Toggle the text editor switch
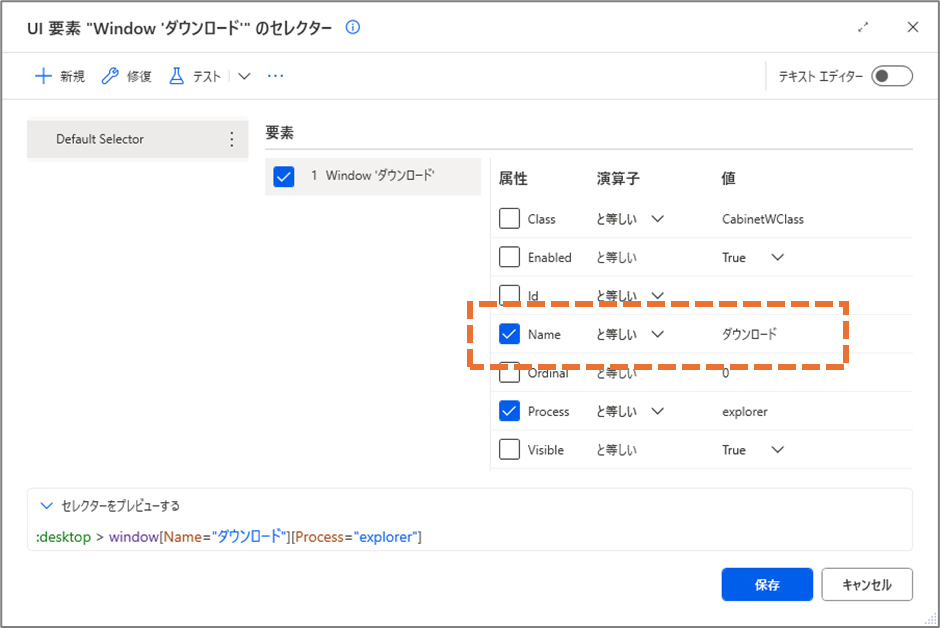 (x=891, y=76)
